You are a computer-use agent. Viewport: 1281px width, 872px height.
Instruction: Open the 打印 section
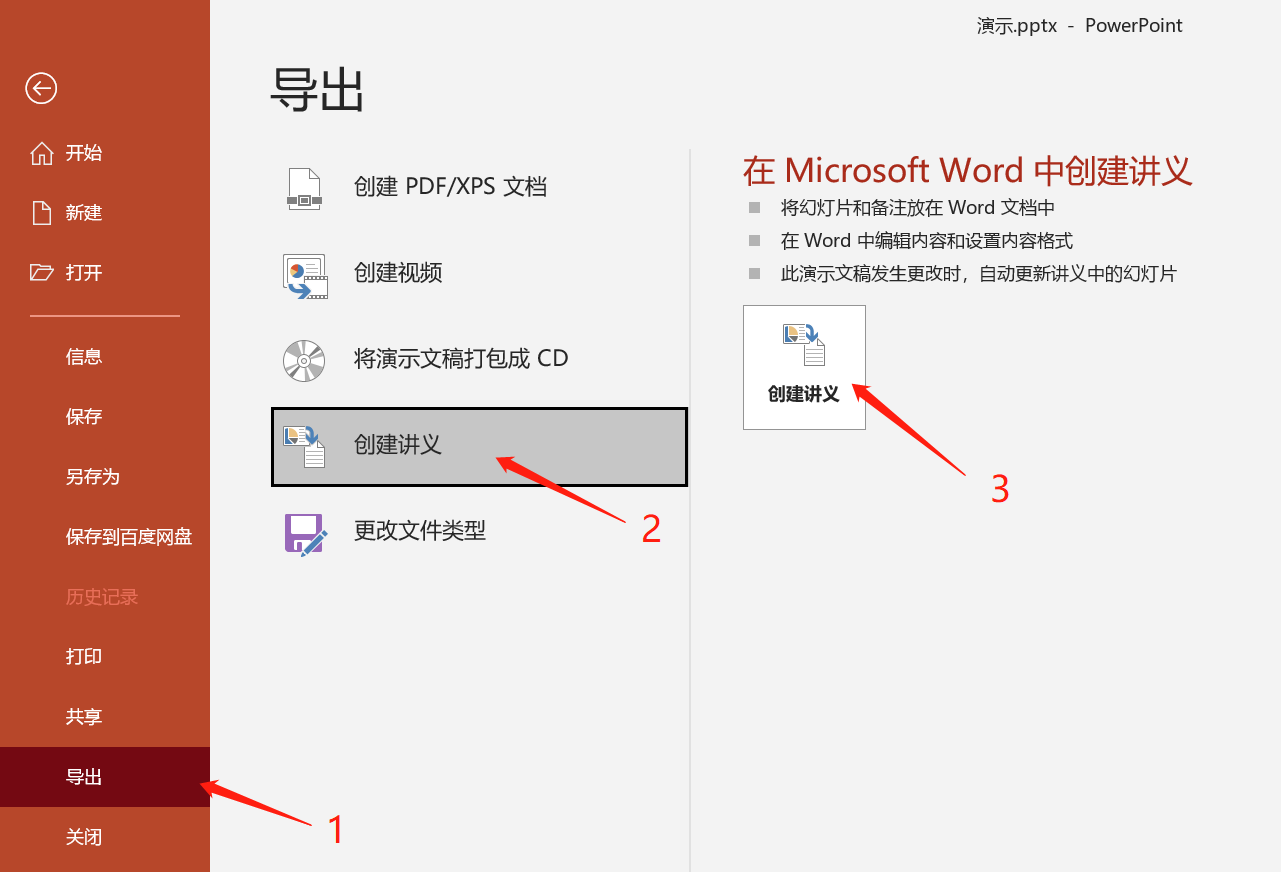click(84, 656)
